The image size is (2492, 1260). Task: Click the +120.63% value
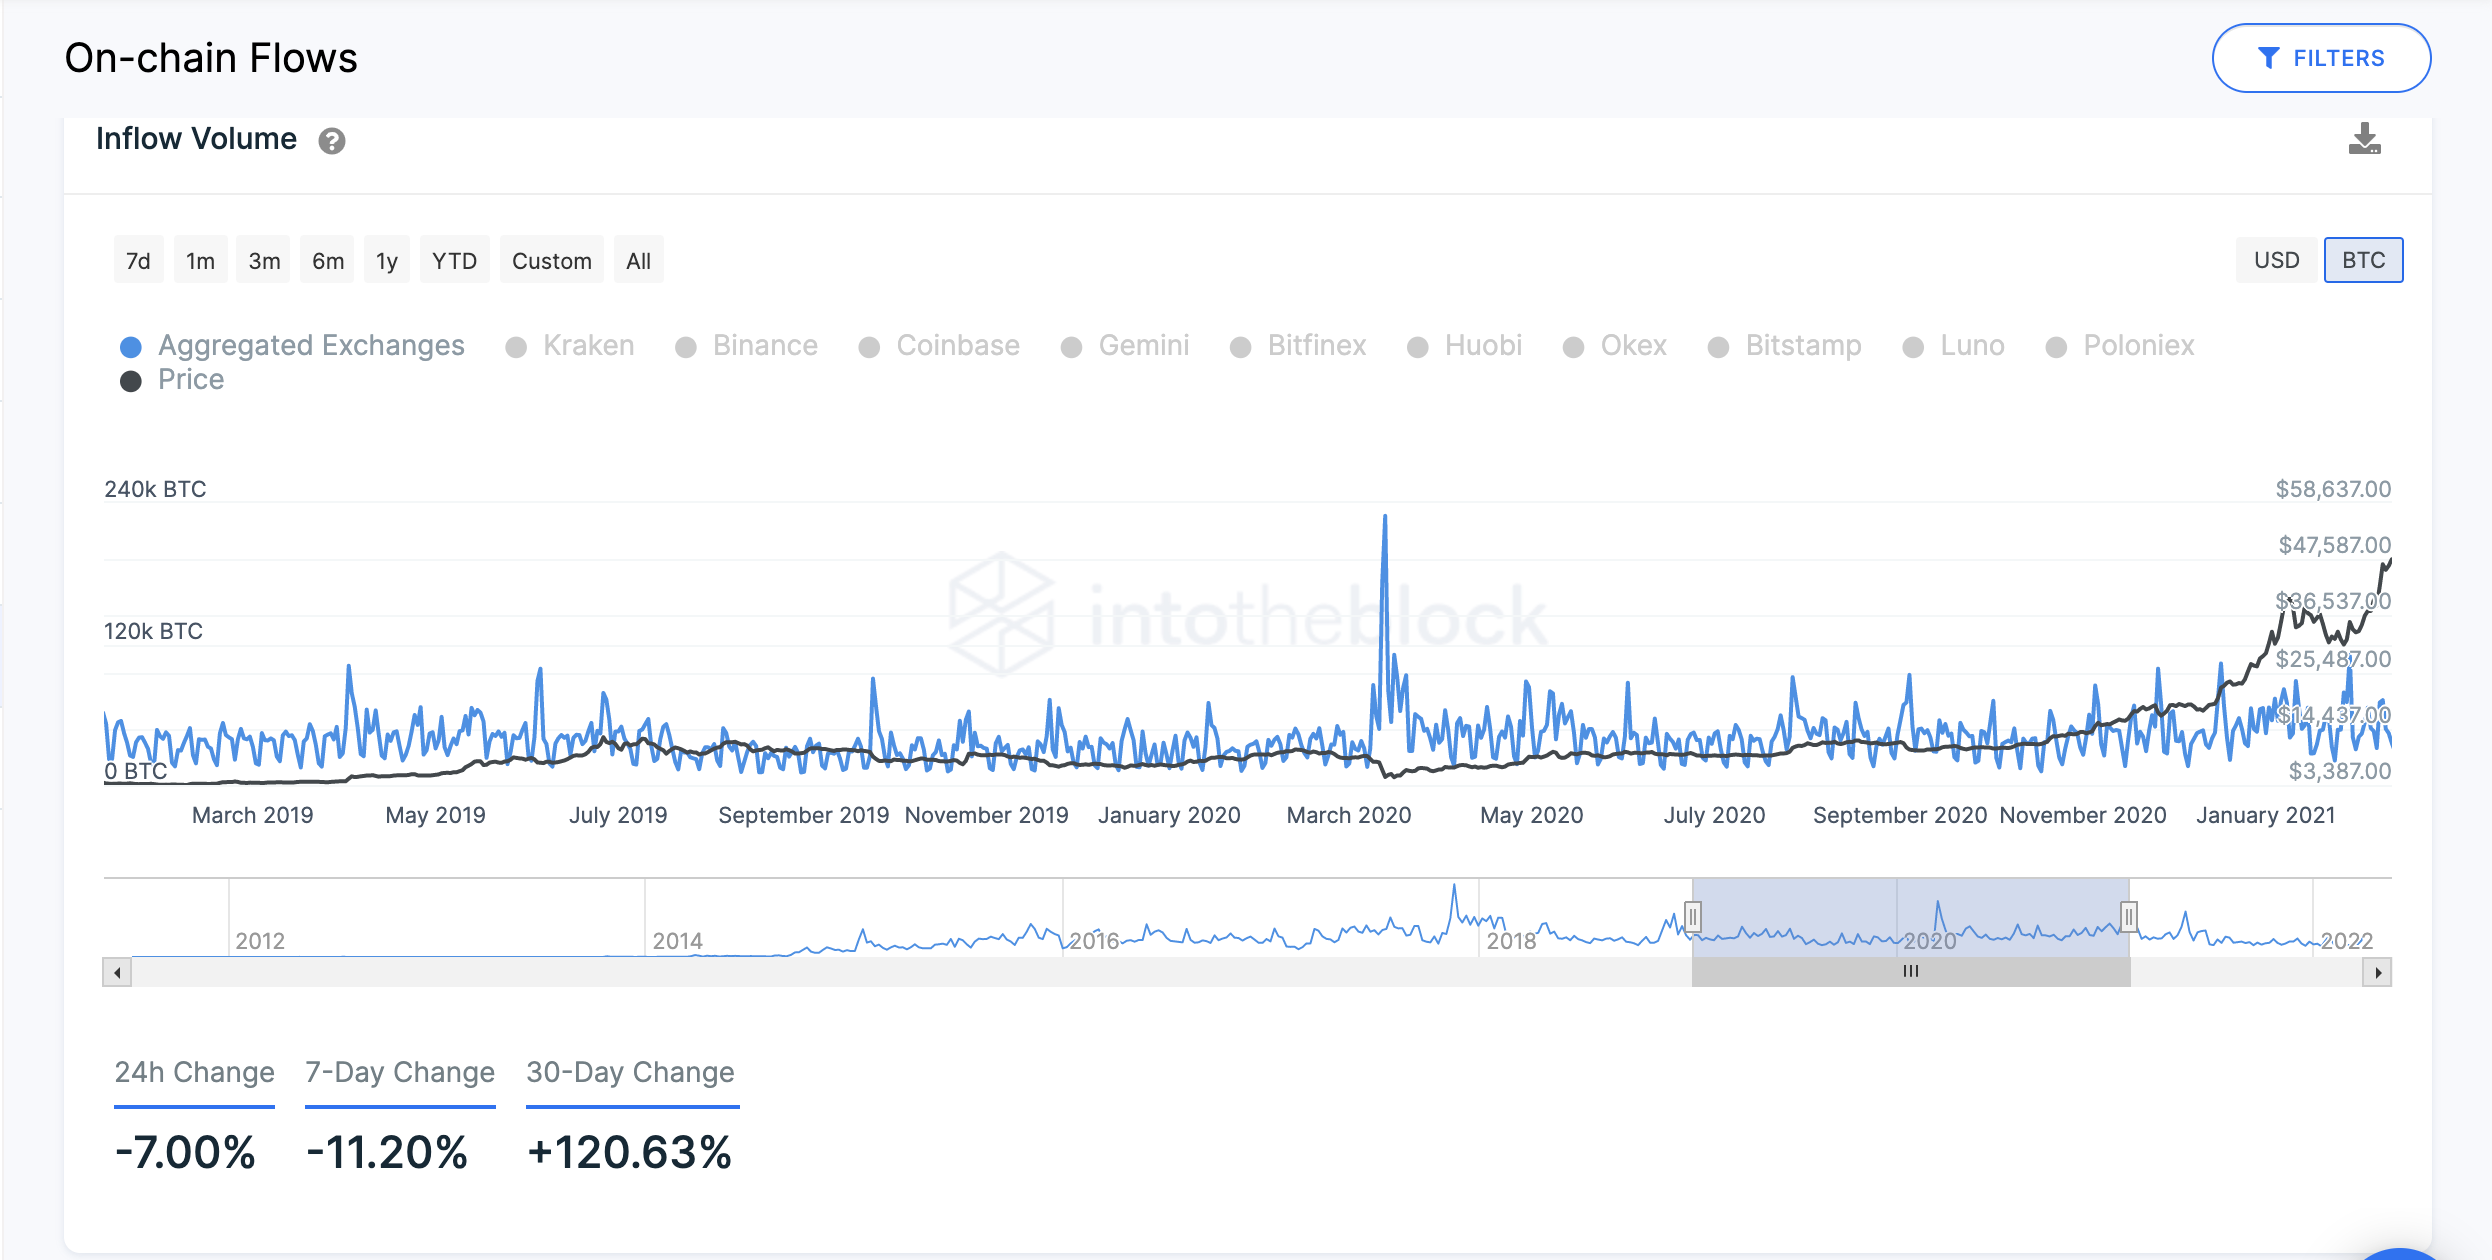(x=630, y=1152)
